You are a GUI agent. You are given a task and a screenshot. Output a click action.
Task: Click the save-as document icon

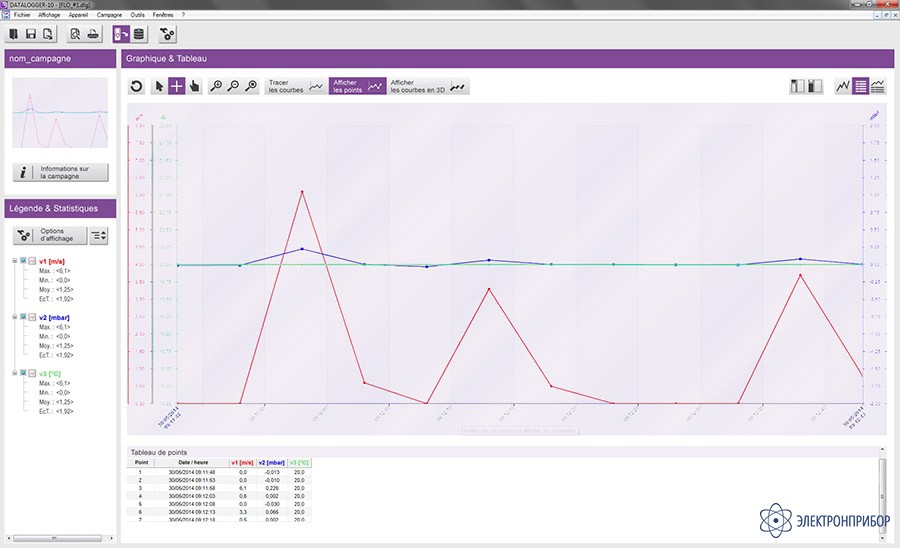[48, 34]
